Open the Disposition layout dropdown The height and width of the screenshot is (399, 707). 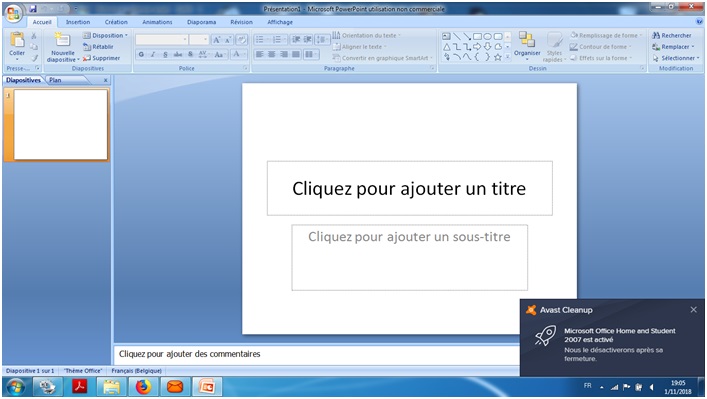(106, 35)
